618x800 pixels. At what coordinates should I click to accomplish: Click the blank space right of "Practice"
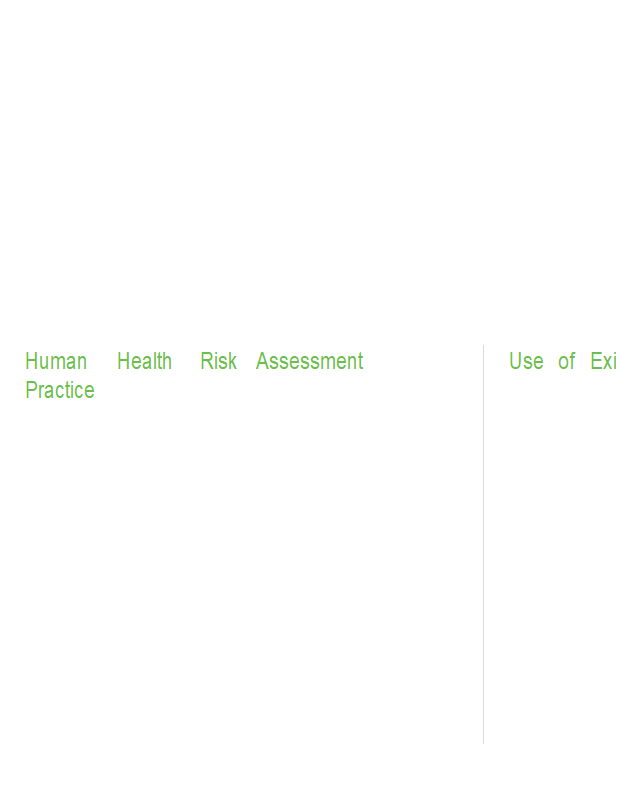[250, 391]
